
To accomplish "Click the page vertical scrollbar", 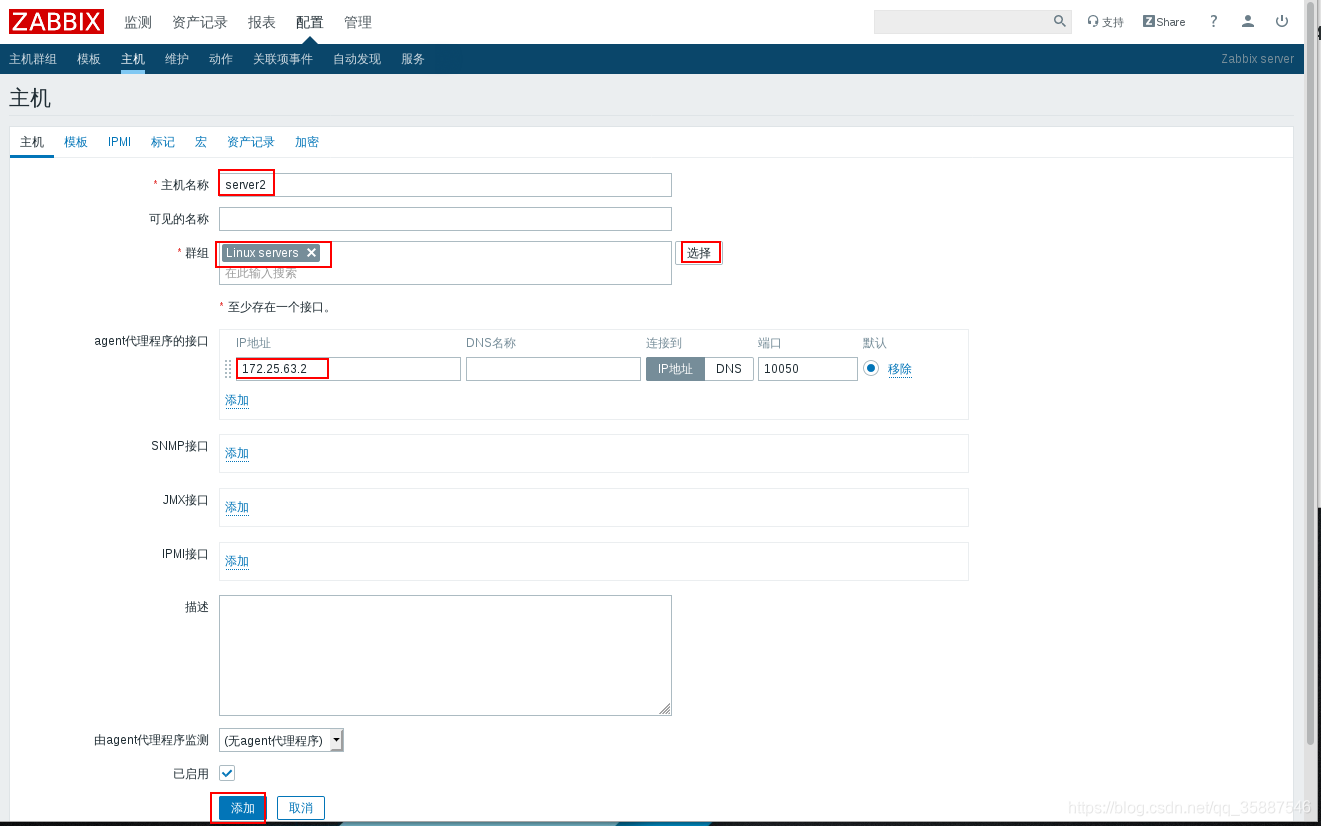I will [1311, 372].
